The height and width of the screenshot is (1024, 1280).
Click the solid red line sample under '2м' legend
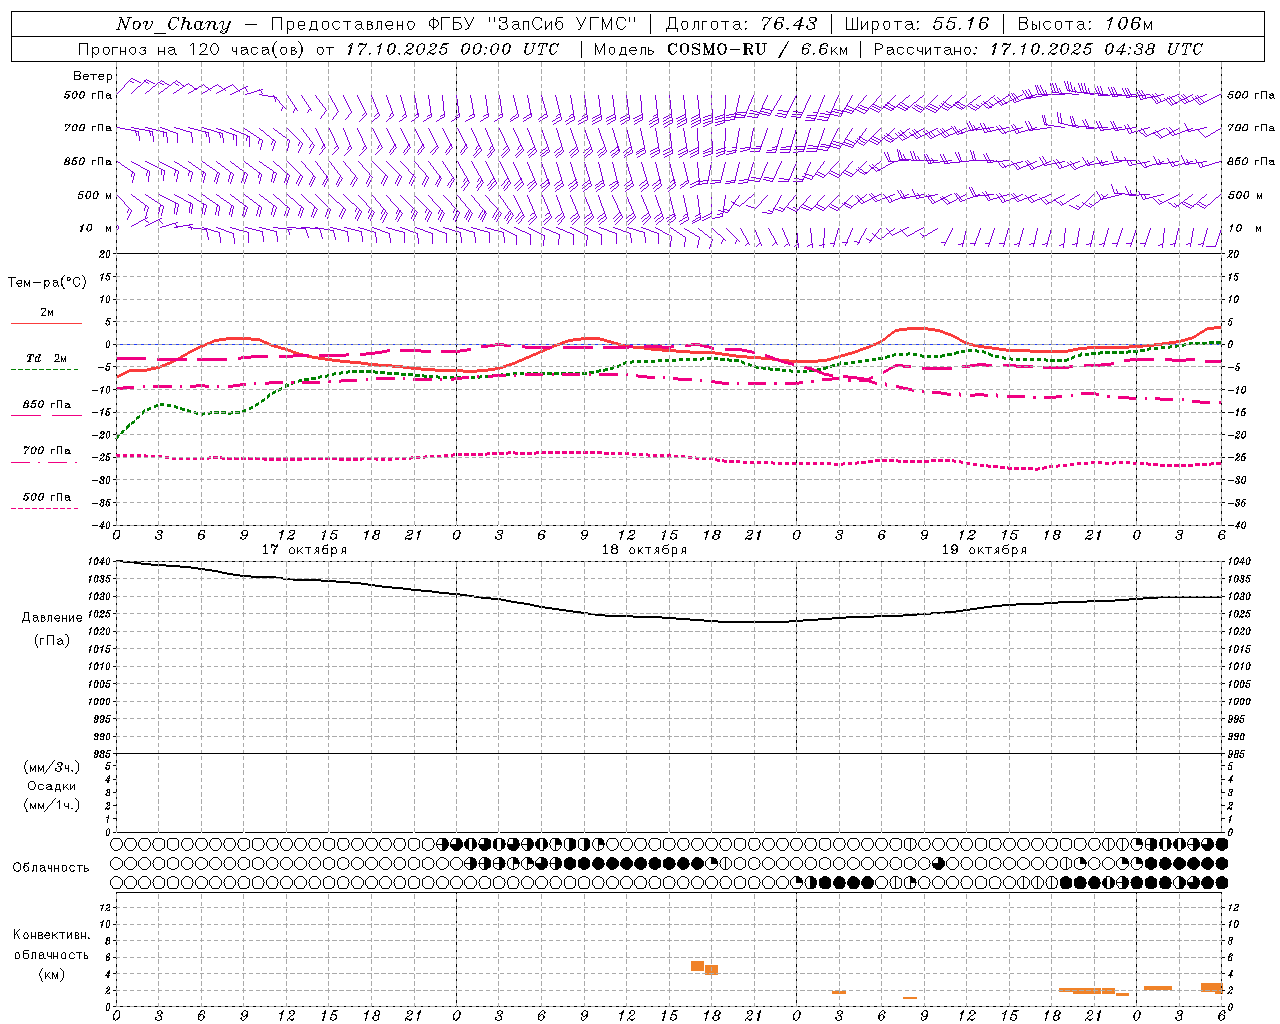(x=46, y=324)
